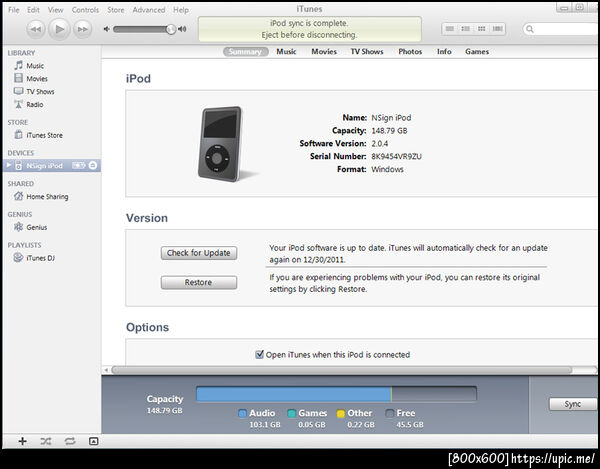
Task: Open iTunes DJ playlist
Action: [40, 258]
